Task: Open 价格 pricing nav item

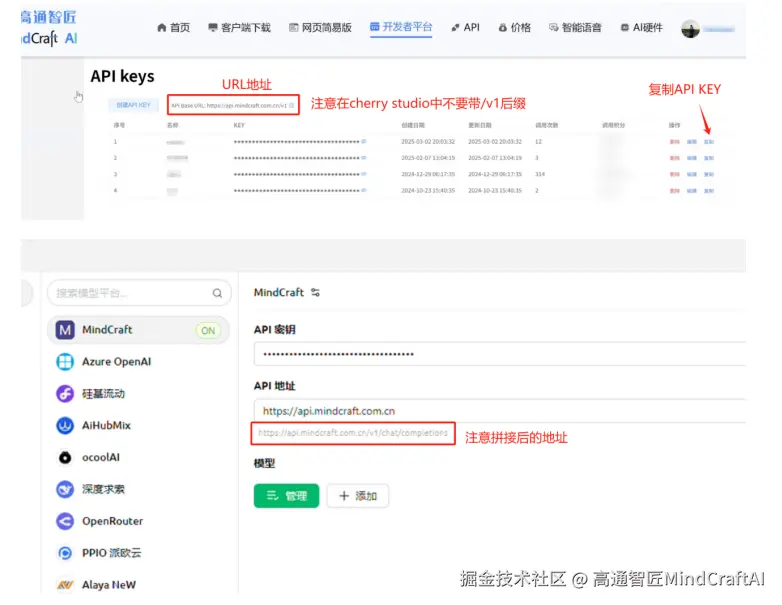Action: (515, 27)
